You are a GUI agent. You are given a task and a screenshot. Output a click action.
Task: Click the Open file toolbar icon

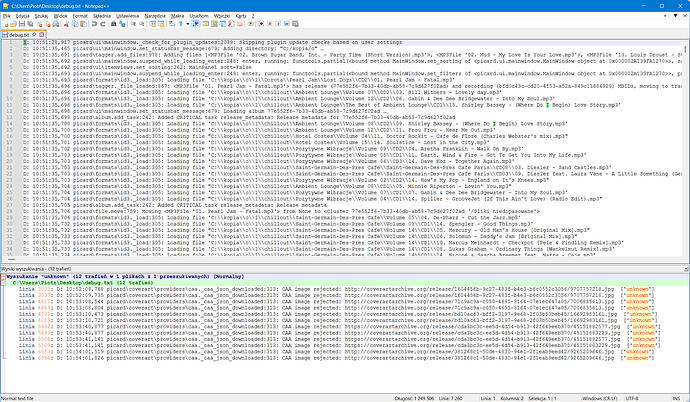(x=13, y=24)
